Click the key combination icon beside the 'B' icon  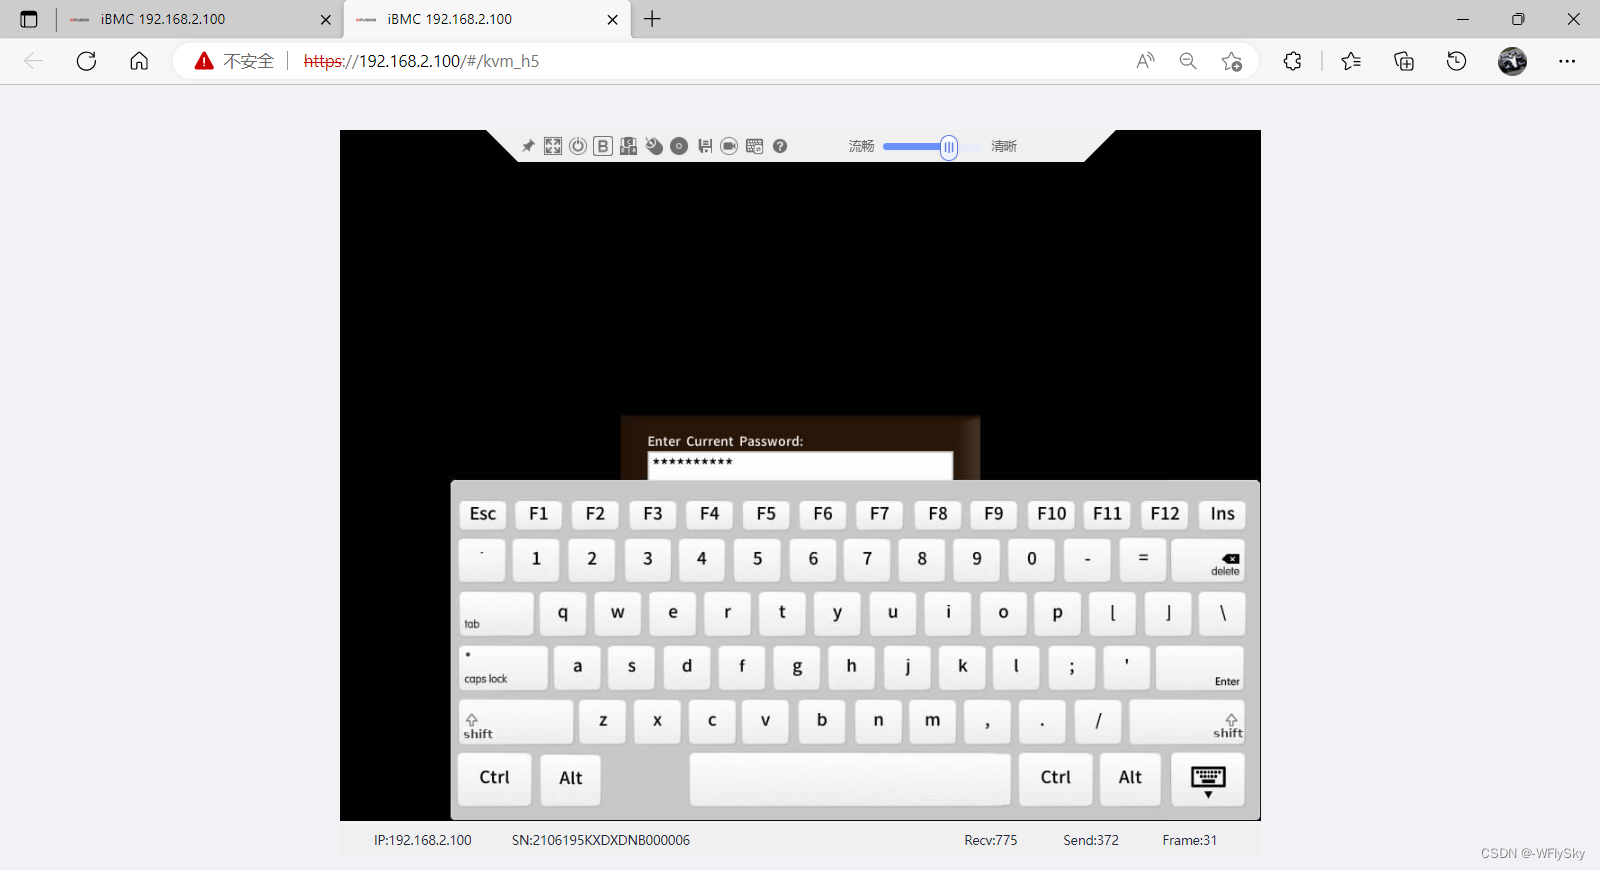click(x=628, y=146)
